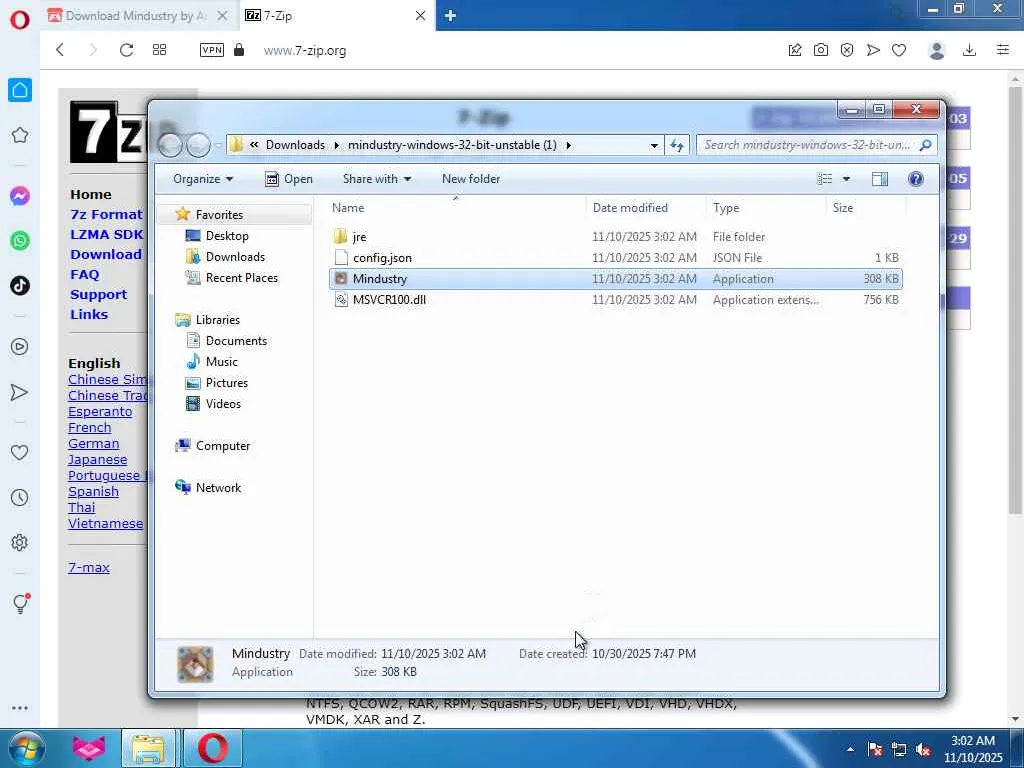Select Desktop in Favorites
The height and width of the screenshot is (768, 1024).
(226, 236)
